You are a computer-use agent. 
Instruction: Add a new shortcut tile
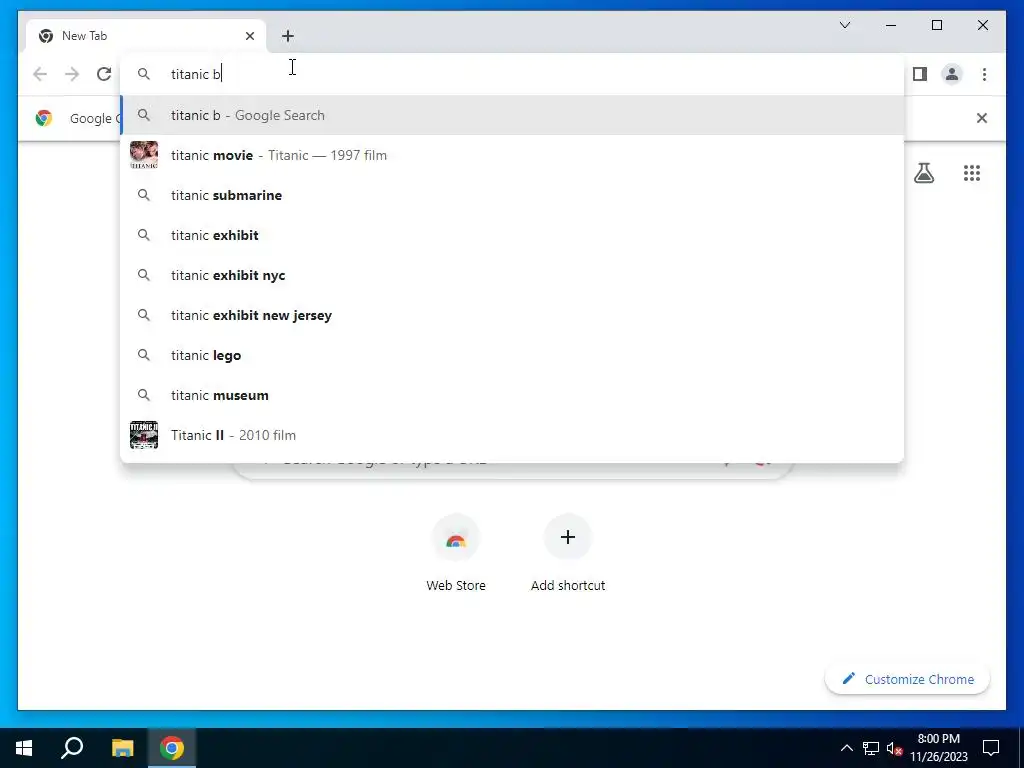pos(568,554)
